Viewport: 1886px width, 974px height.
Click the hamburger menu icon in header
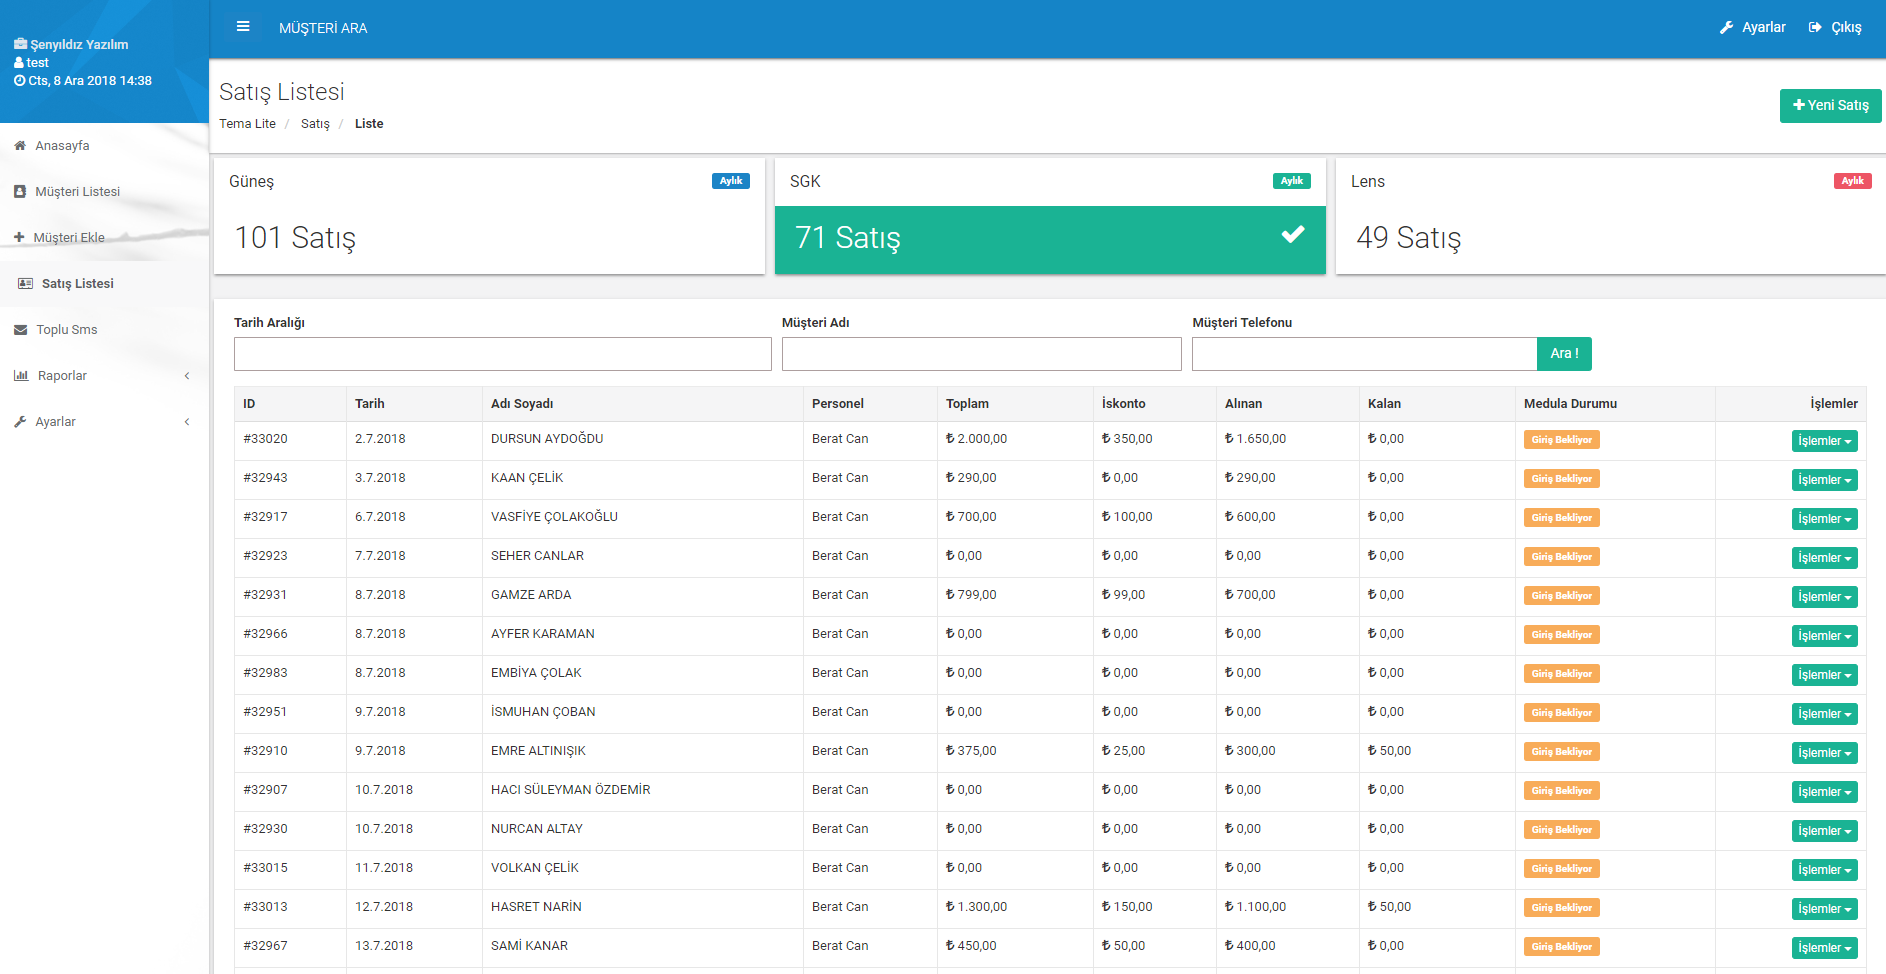point(243,27)
